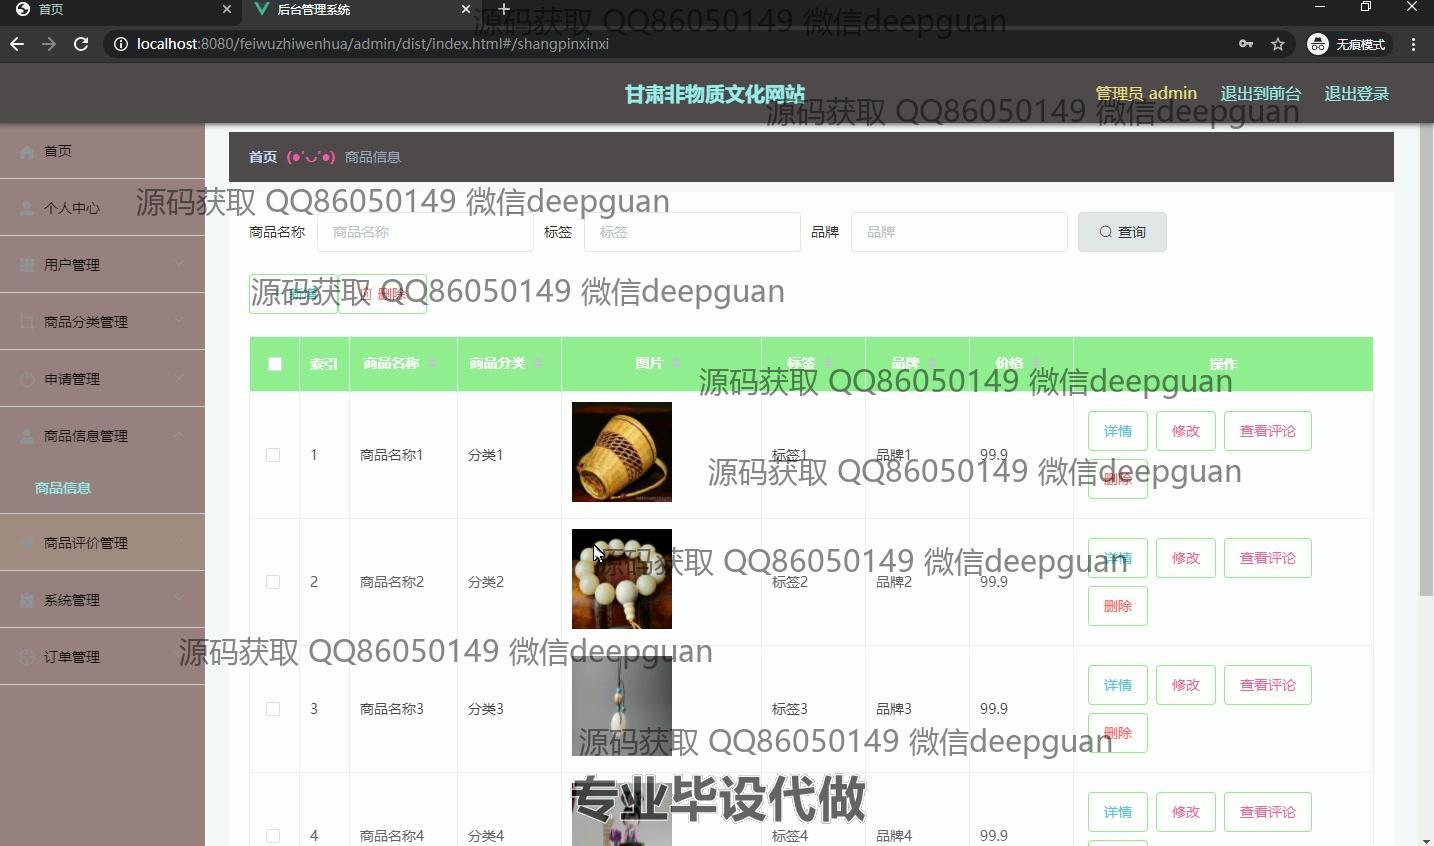Click the user icon beside 商品信息管理
Image resolution: width=1434 pixels, height=846 pixels.
pos(27,436)
